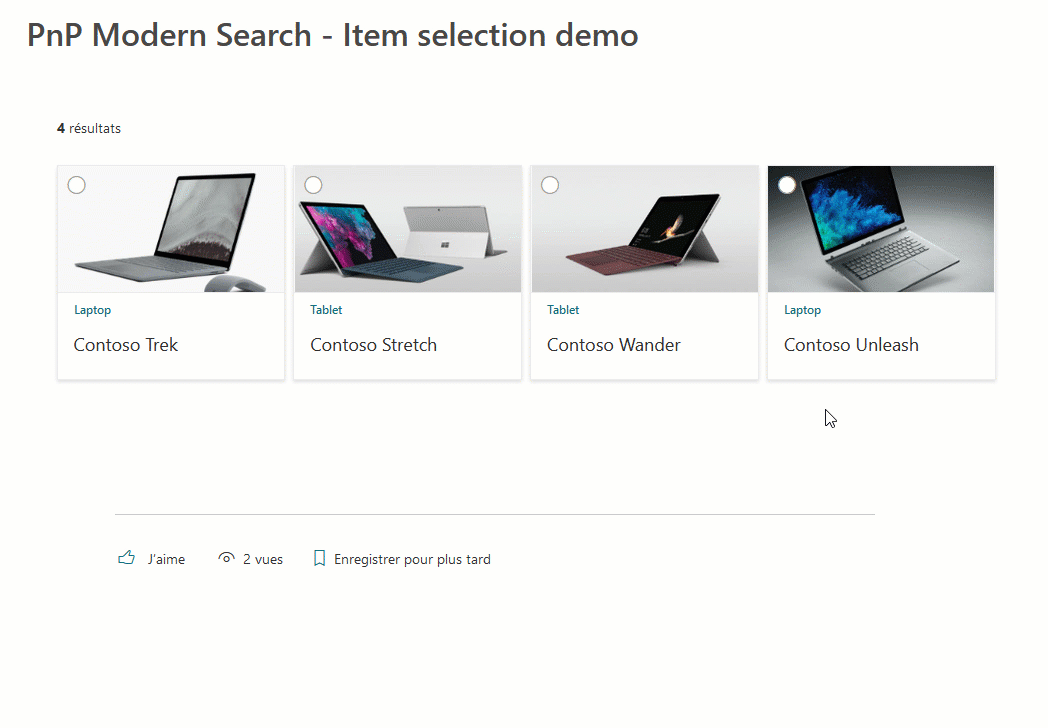
Task: Open the Contoso Stretch tablet image
Action: (x=408, y=229)
